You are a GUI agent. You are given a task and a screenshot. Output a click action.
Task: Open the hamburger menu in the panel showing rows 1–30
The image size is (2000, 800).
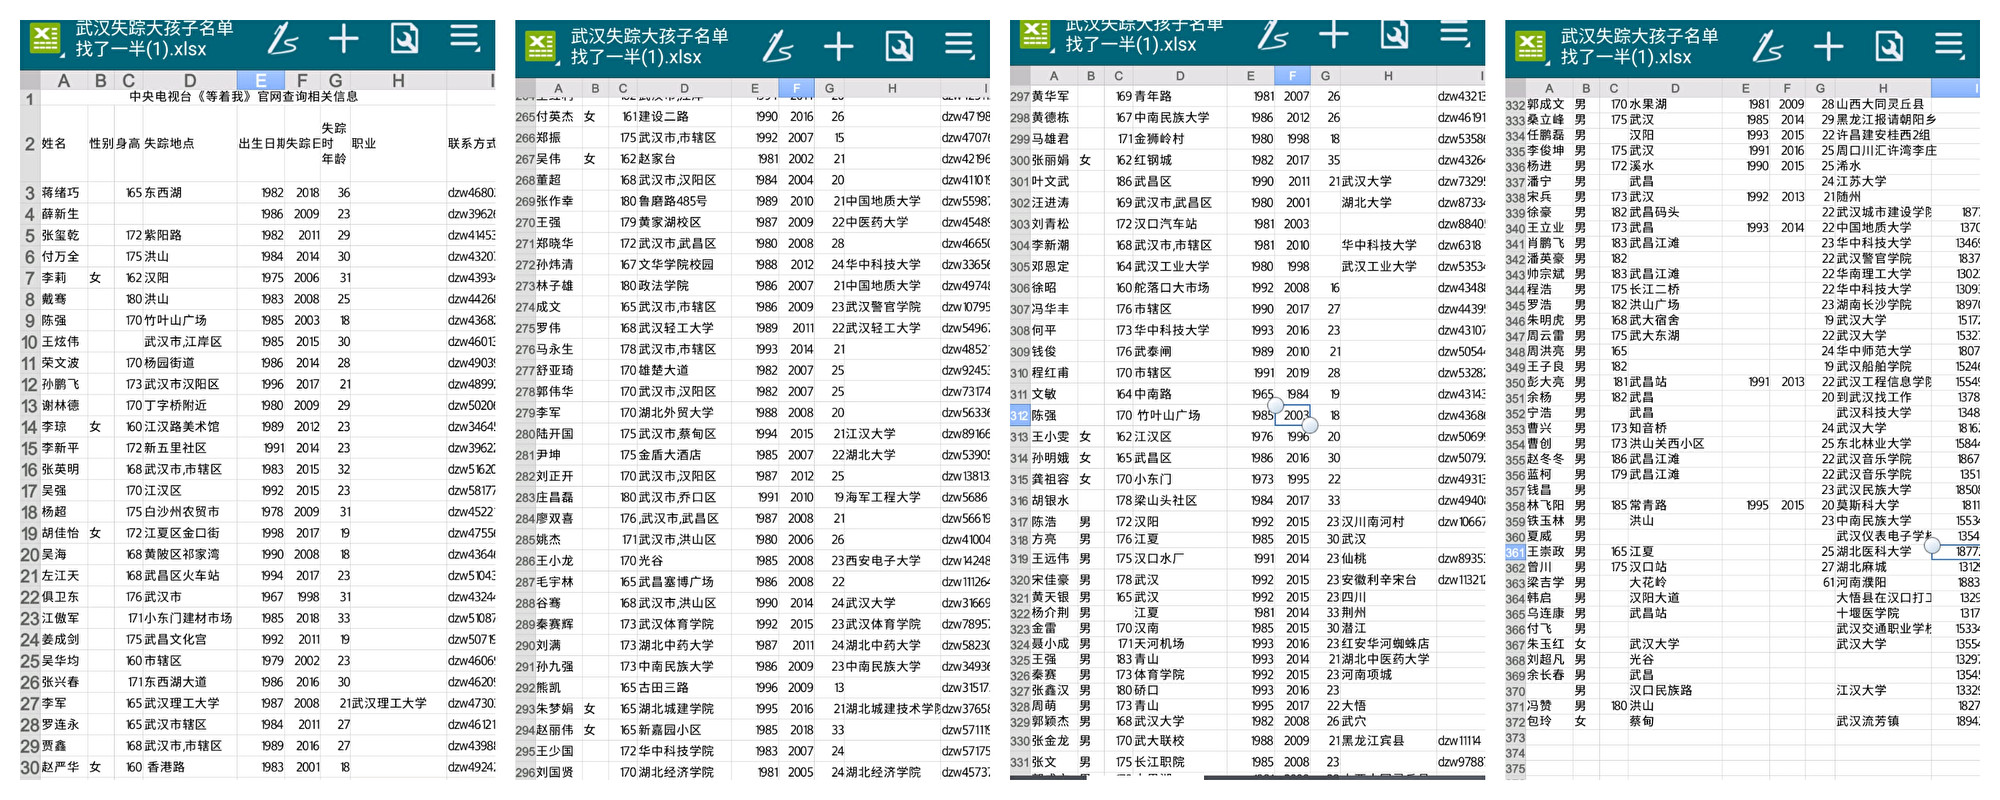(x=464, y=38)
